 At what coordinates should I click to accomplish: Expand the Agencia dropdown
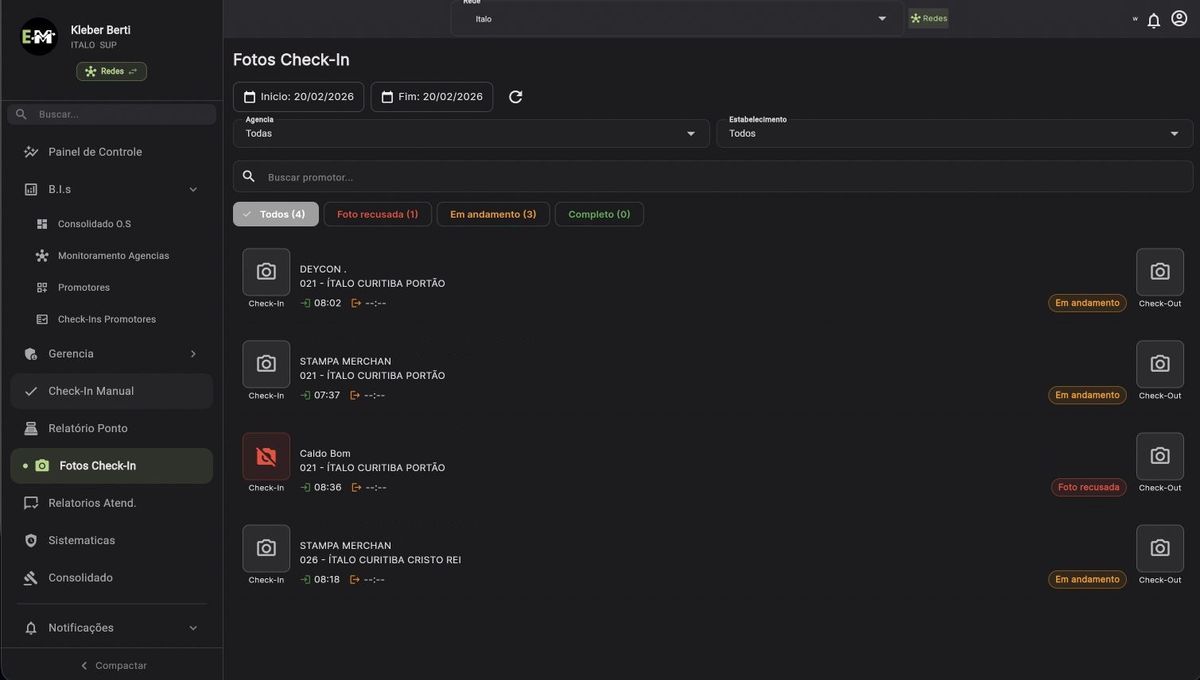pos(690,131)
